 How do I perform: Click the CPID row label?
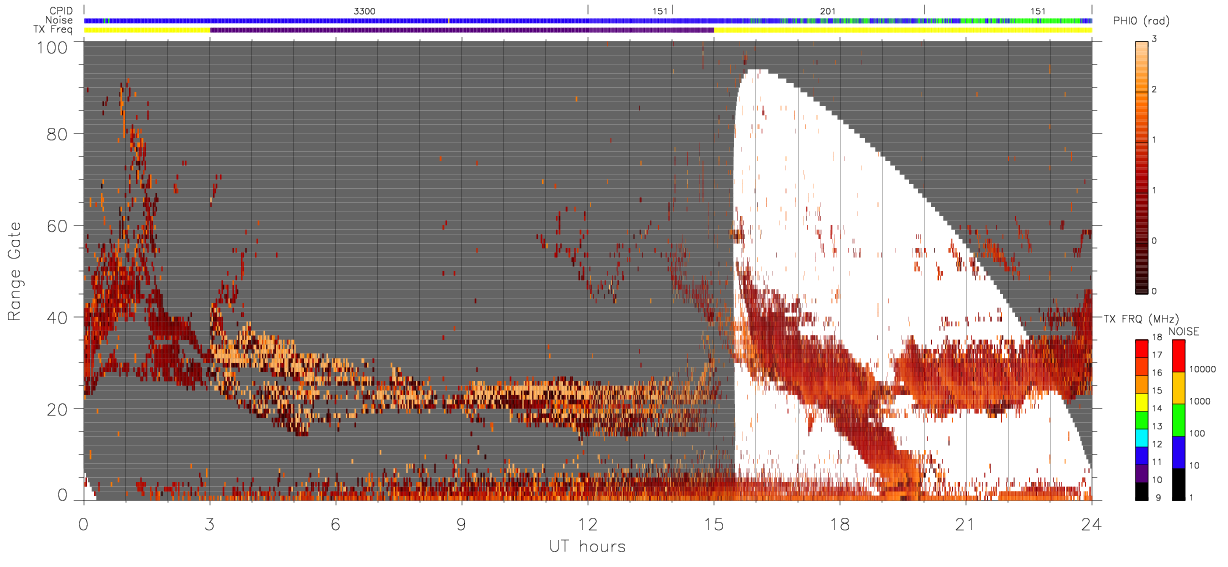pos(62,11)
